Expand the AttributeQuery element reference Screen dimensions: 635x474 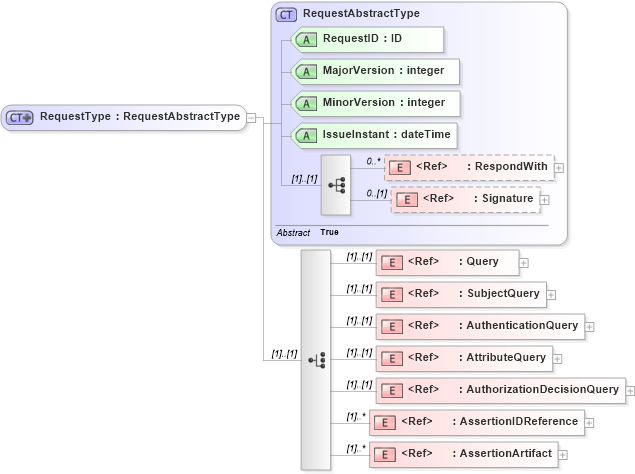click(x=557, y=359)
